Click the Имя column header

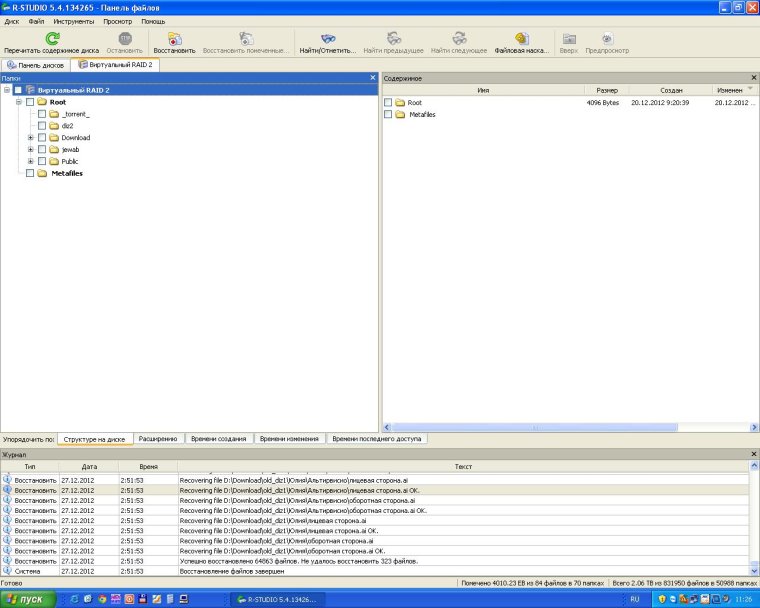coord(483,90)
